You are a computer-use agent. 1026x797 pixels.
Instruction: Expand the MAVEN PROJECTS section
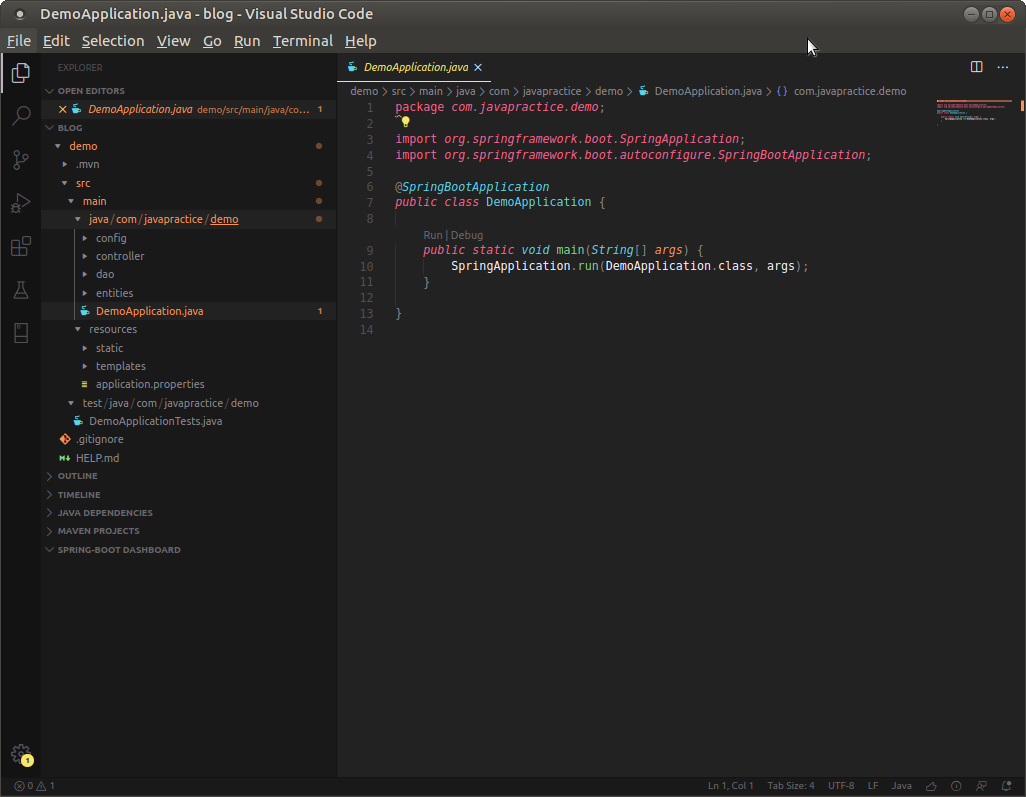point(98,531)
